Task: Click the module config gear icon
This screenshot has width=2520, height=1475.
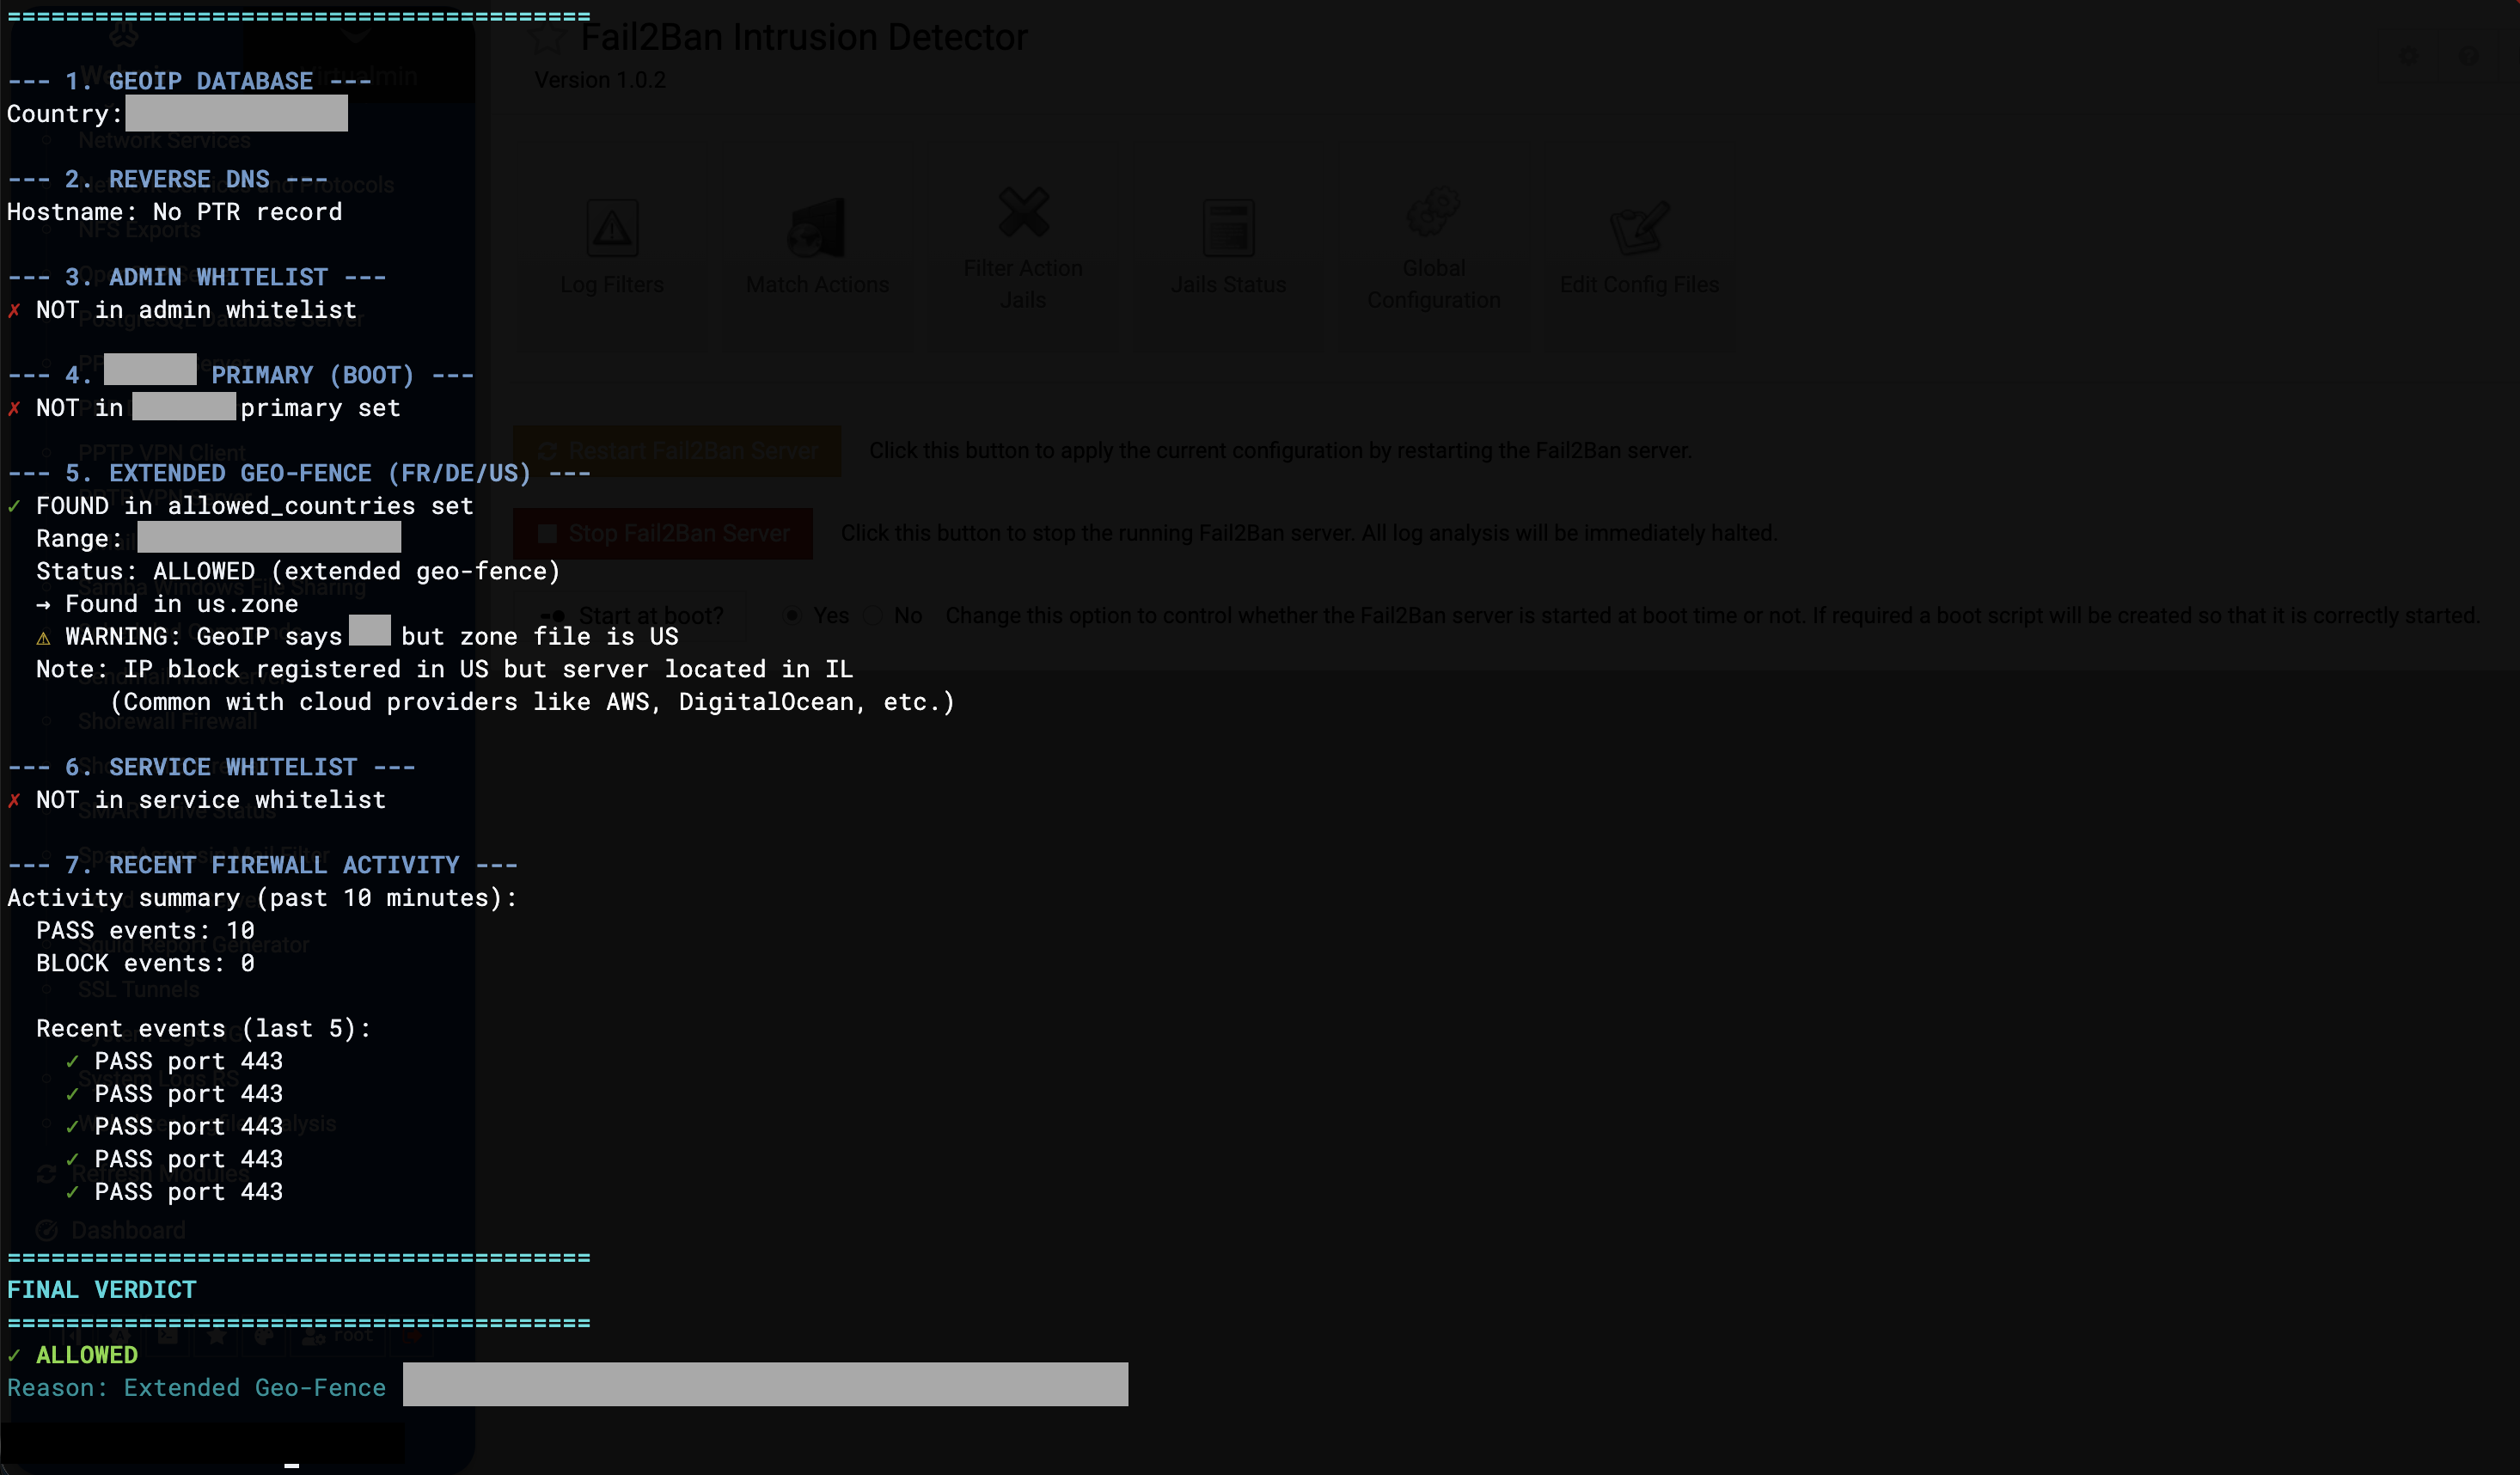Action: [2410, 57]
